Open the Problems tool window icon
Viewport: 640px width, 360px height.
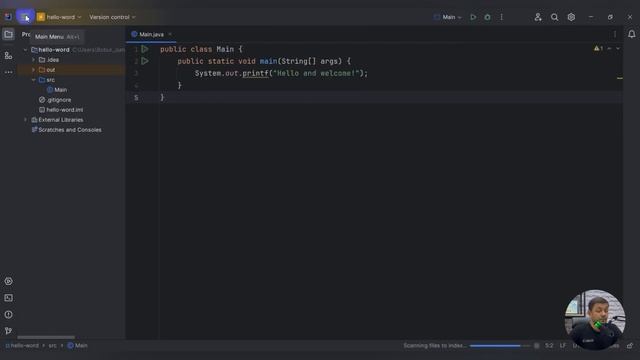[8, 315]
